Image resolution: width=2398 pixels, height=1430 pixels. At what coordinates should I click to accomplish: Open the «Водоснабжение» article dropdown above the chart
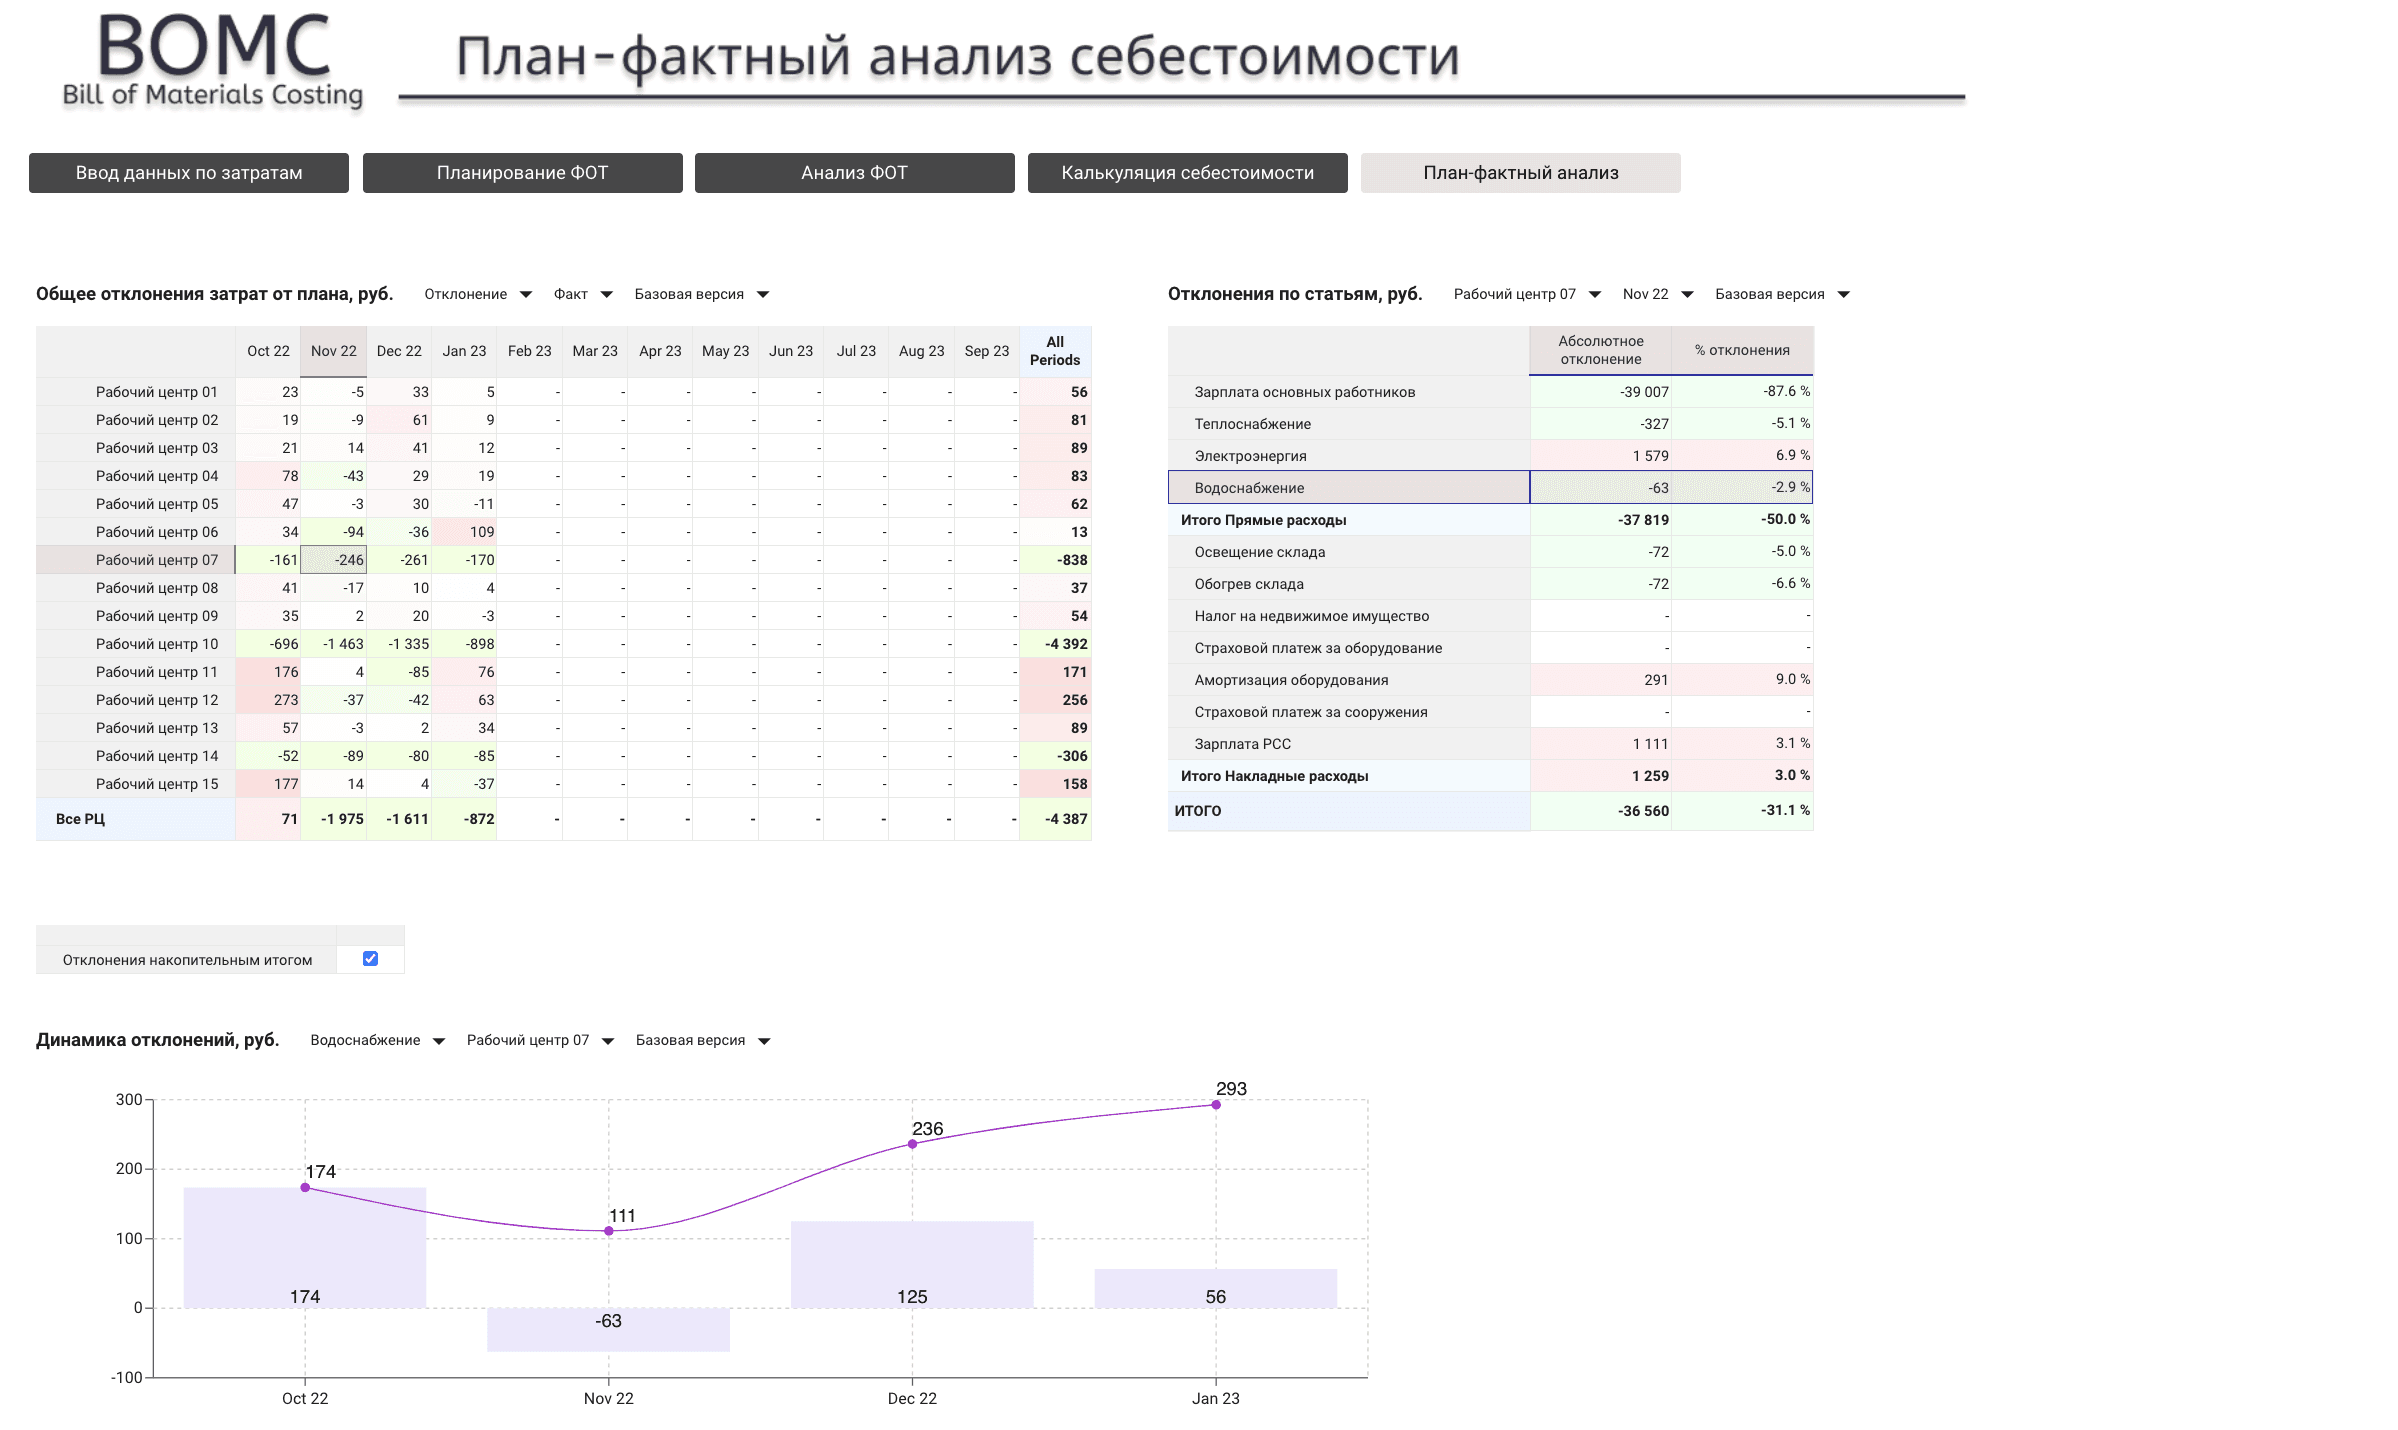click(376, 1040)
